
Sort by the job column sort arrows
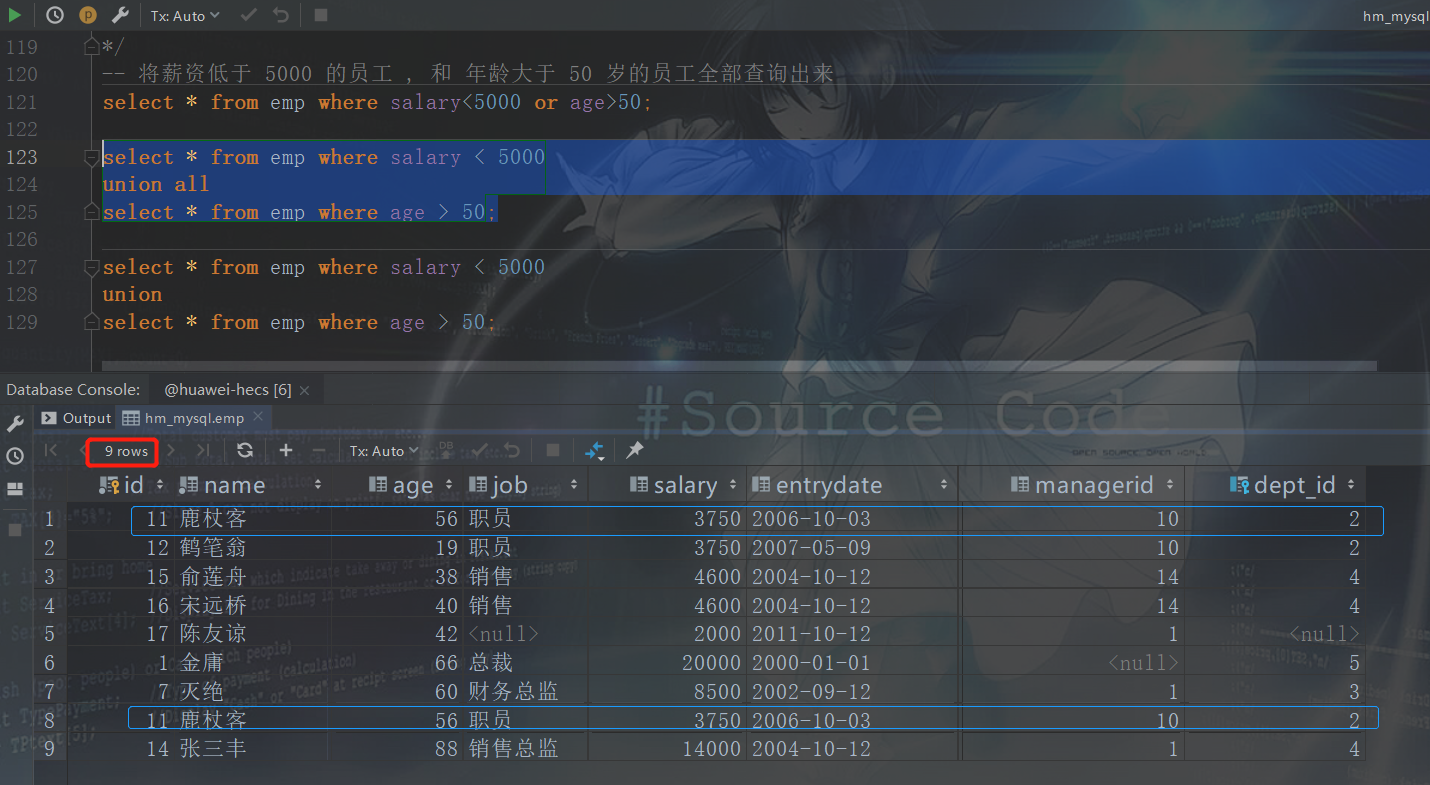(574, 485)
